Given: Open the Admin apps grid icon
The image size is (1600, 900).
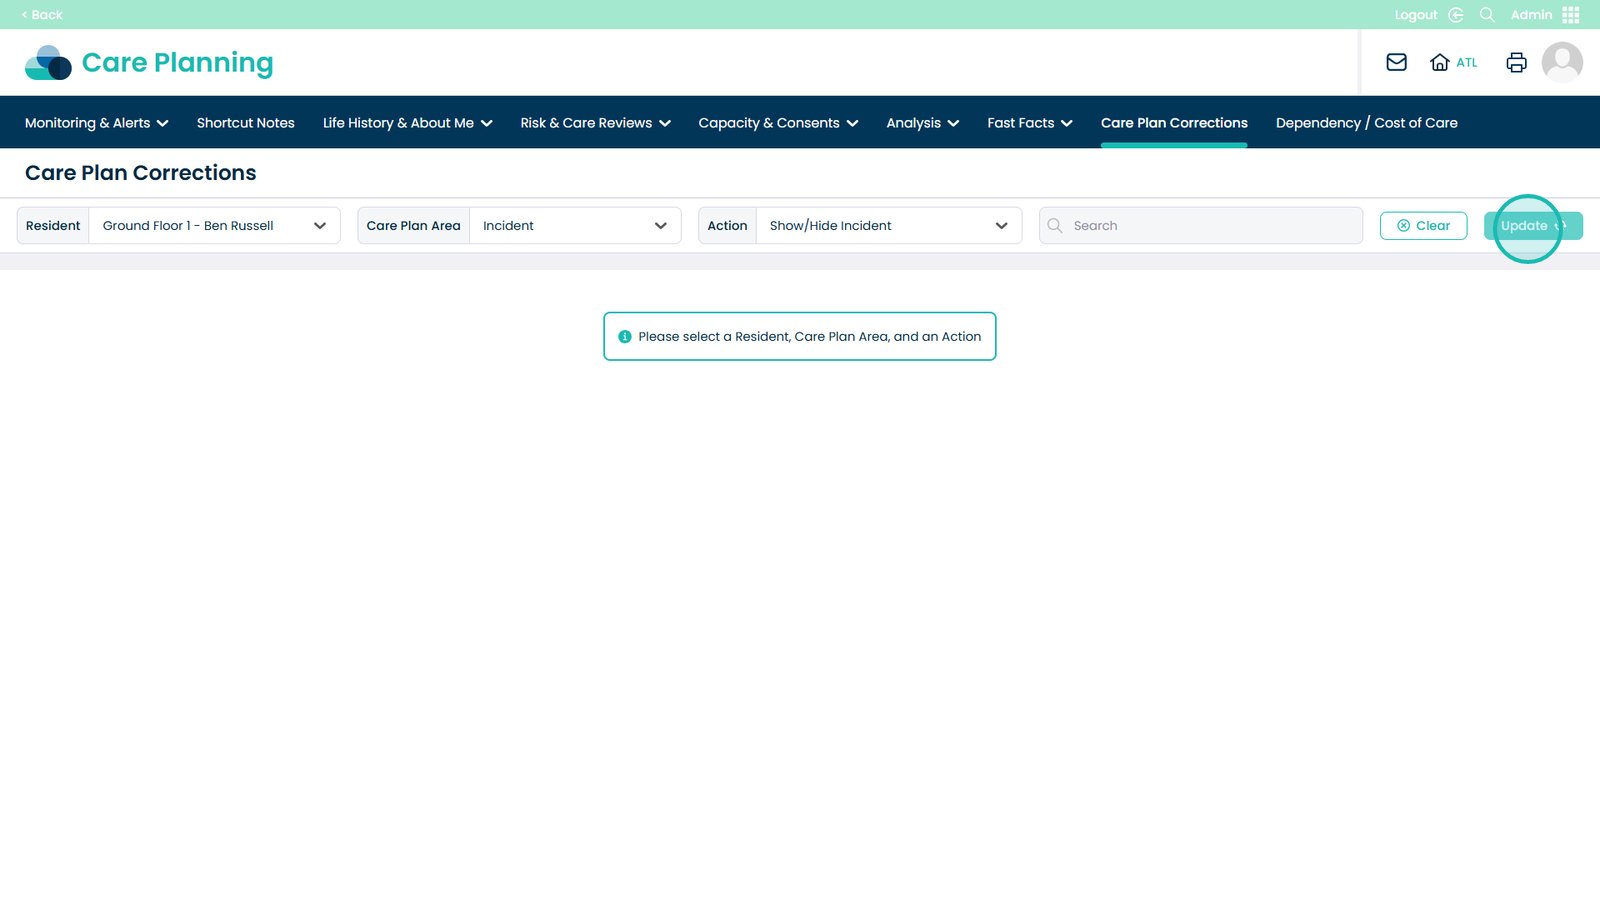Looking at the screenshot, I should (1571, 15).
